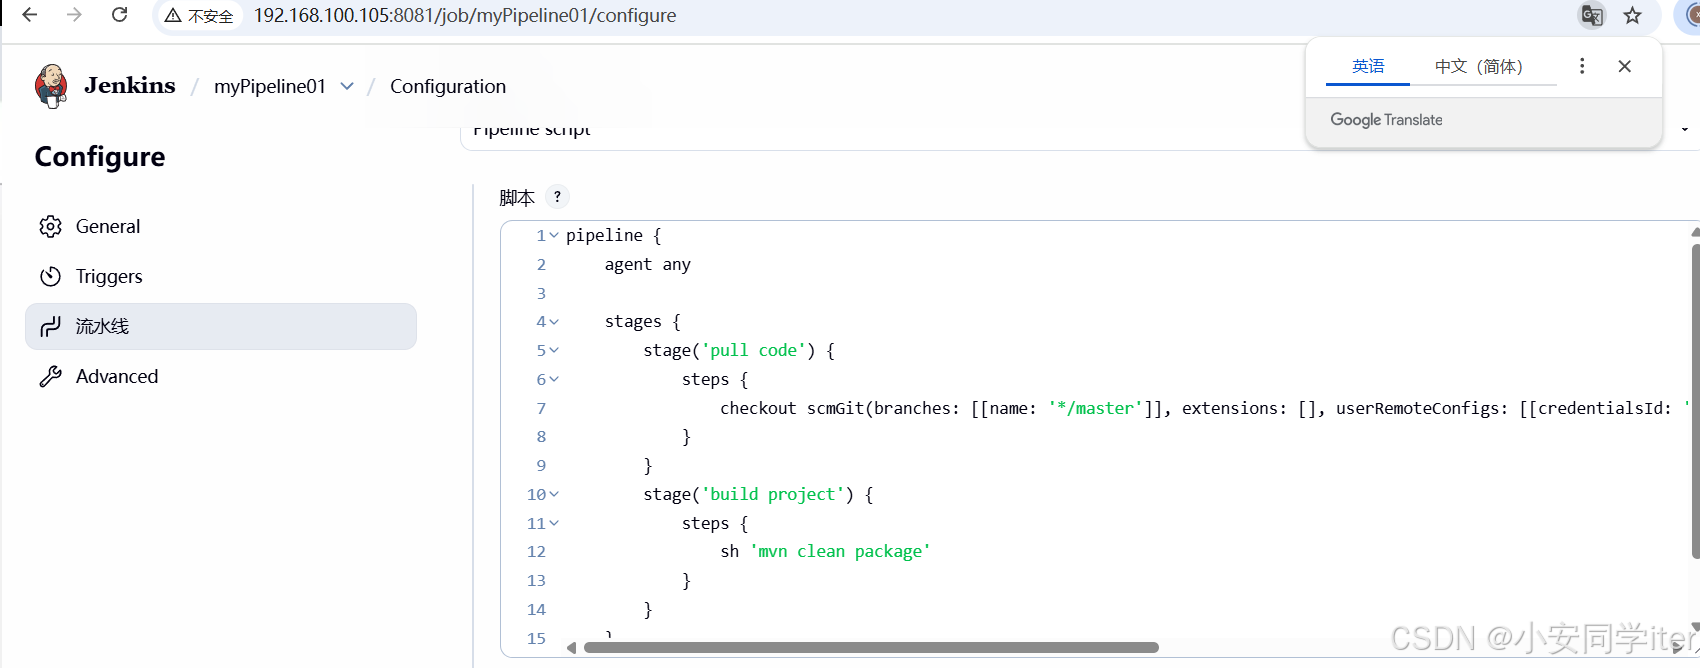
Task: Click the horizontal scrollbar of script editor
Action: [x=870, y=648]
